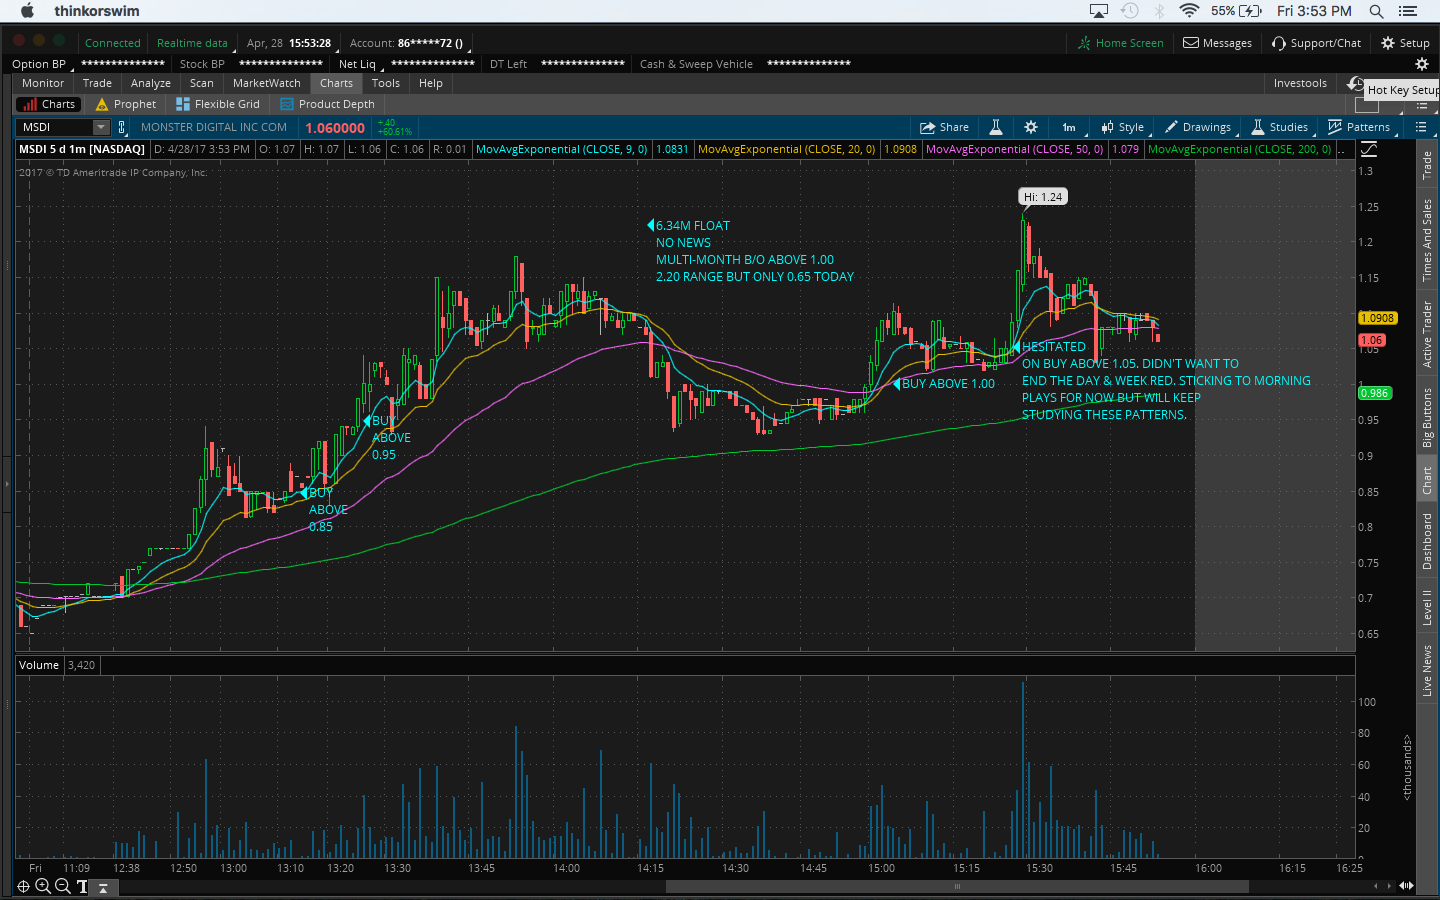Open the Big Buttons side panel
This screenshot has height=900, width=1440.
click(x=1427, y=417)
